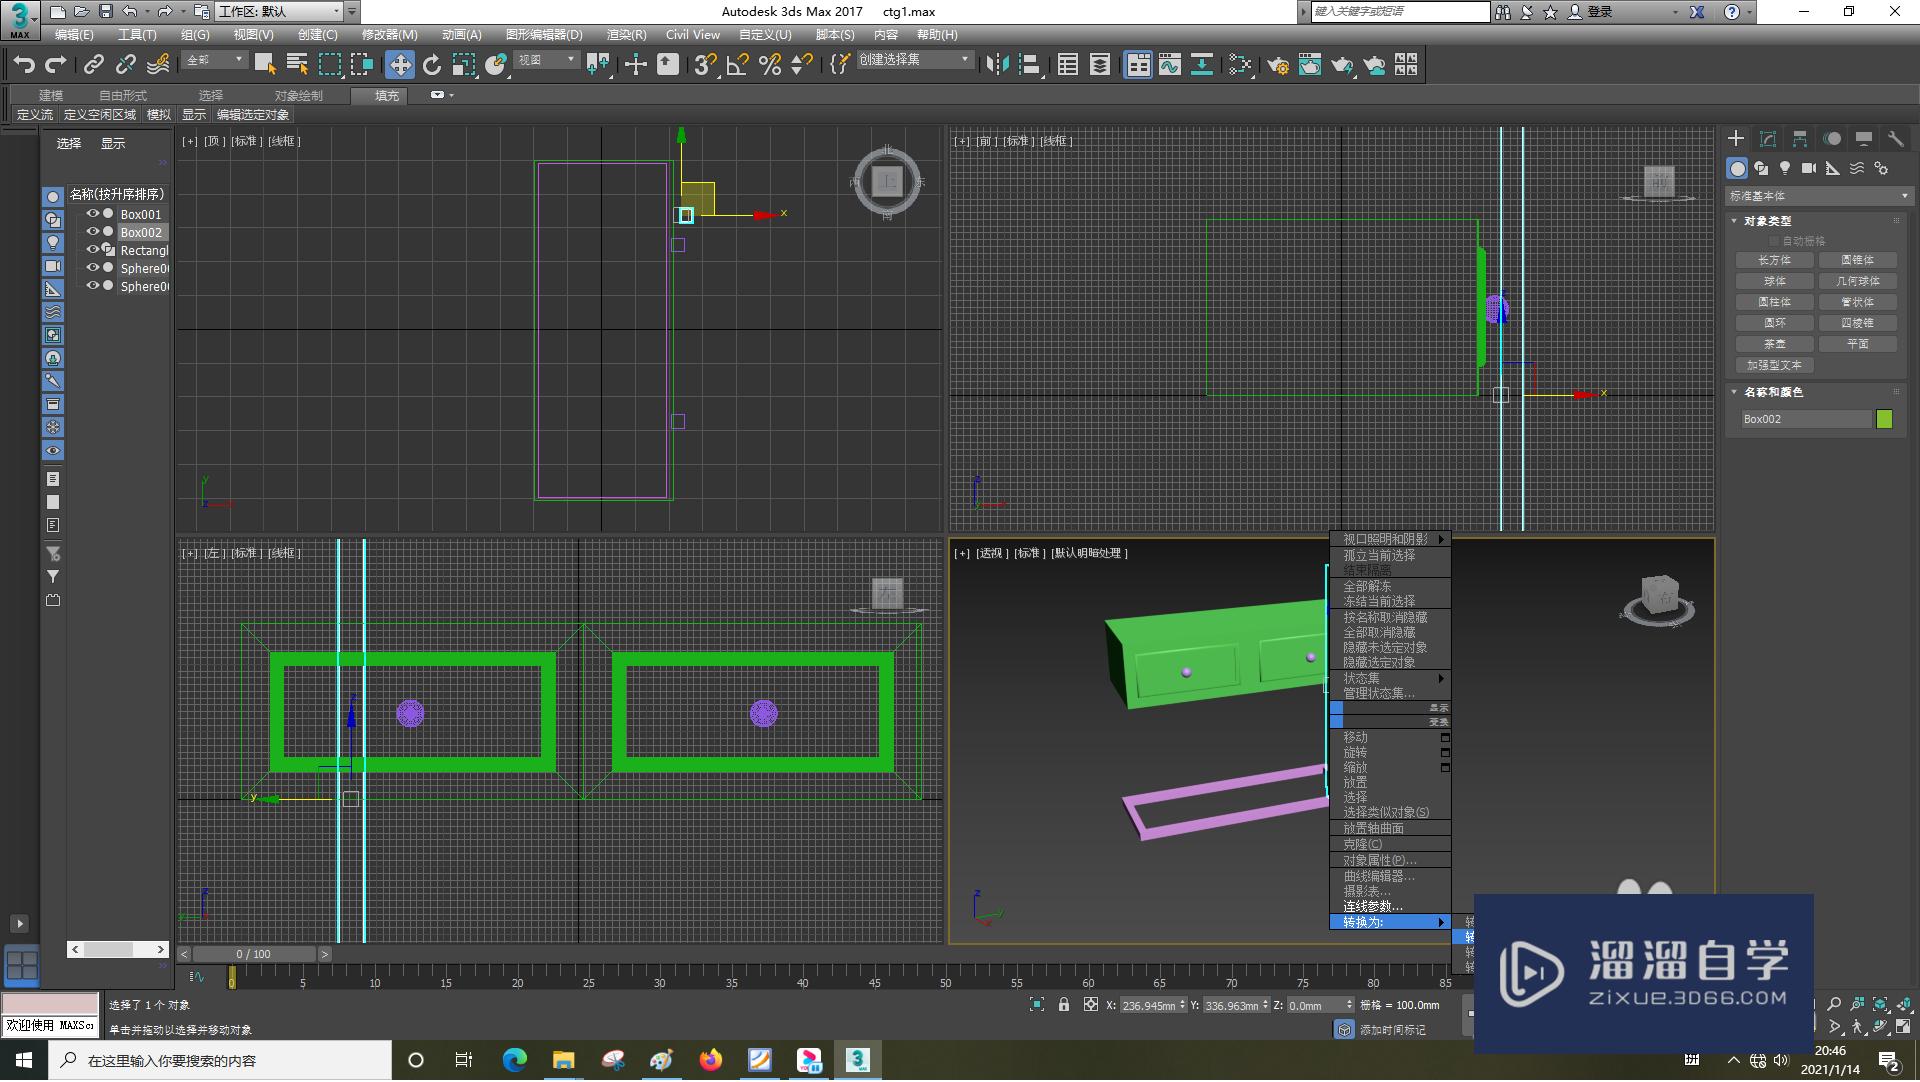Toggle the Window/Crossing selection mode

[x=361, y=65]
